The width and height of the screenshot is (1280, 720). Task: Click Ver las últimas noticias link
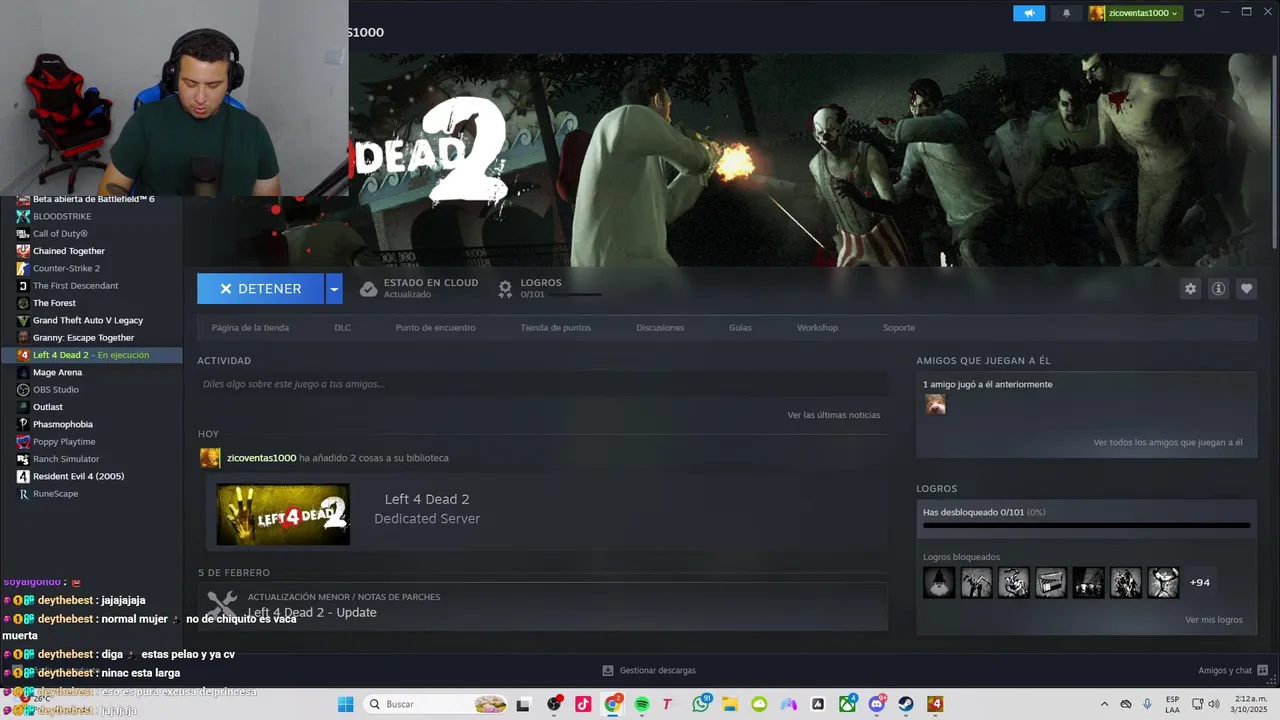pos(833,415)
